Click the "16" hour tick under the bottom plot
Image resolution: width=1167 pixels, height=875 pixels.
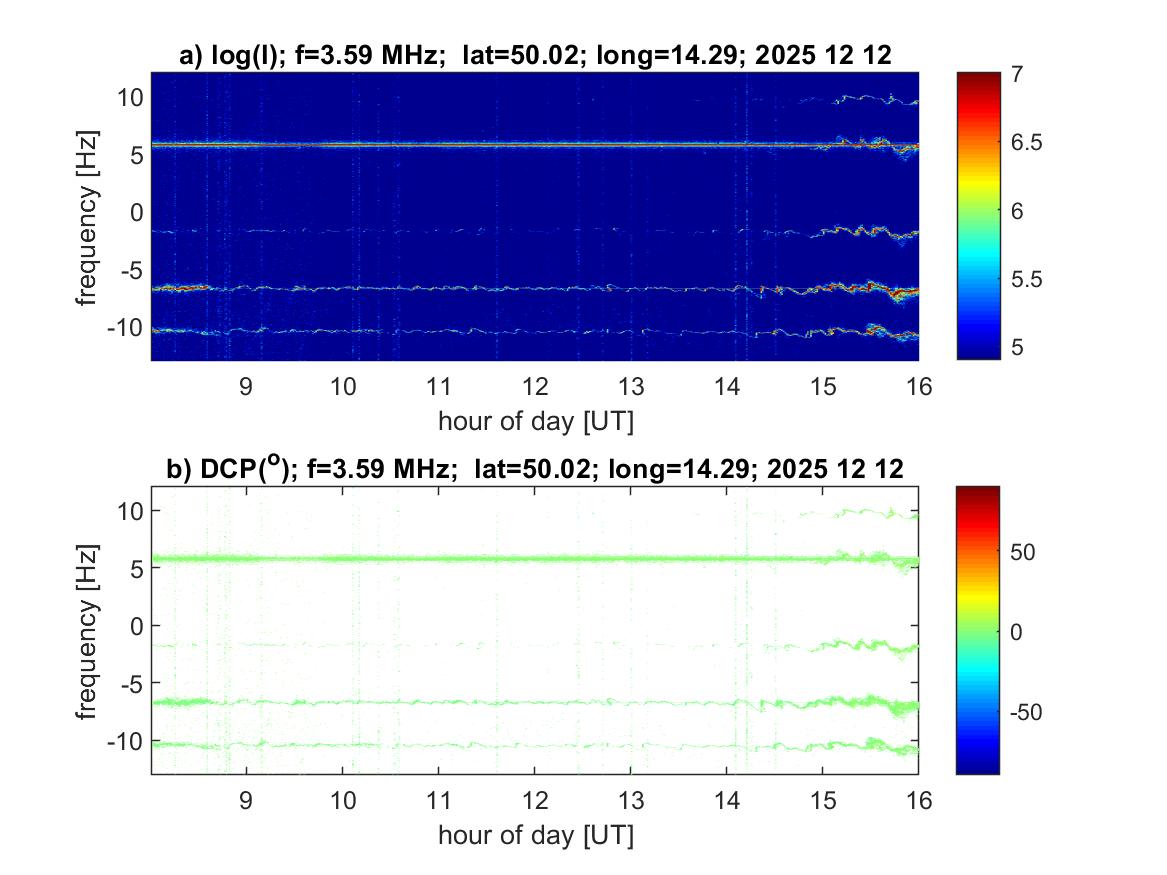point(918,801)
